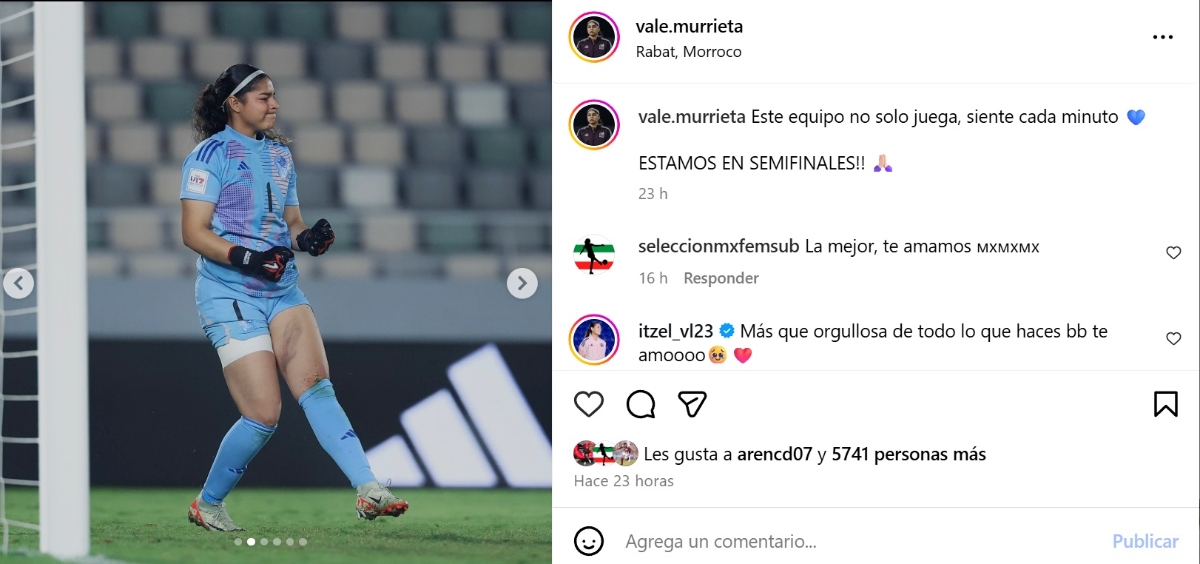
Task: Click the Responder reply link
Action: pyautogui.click(x=721, y=278)
